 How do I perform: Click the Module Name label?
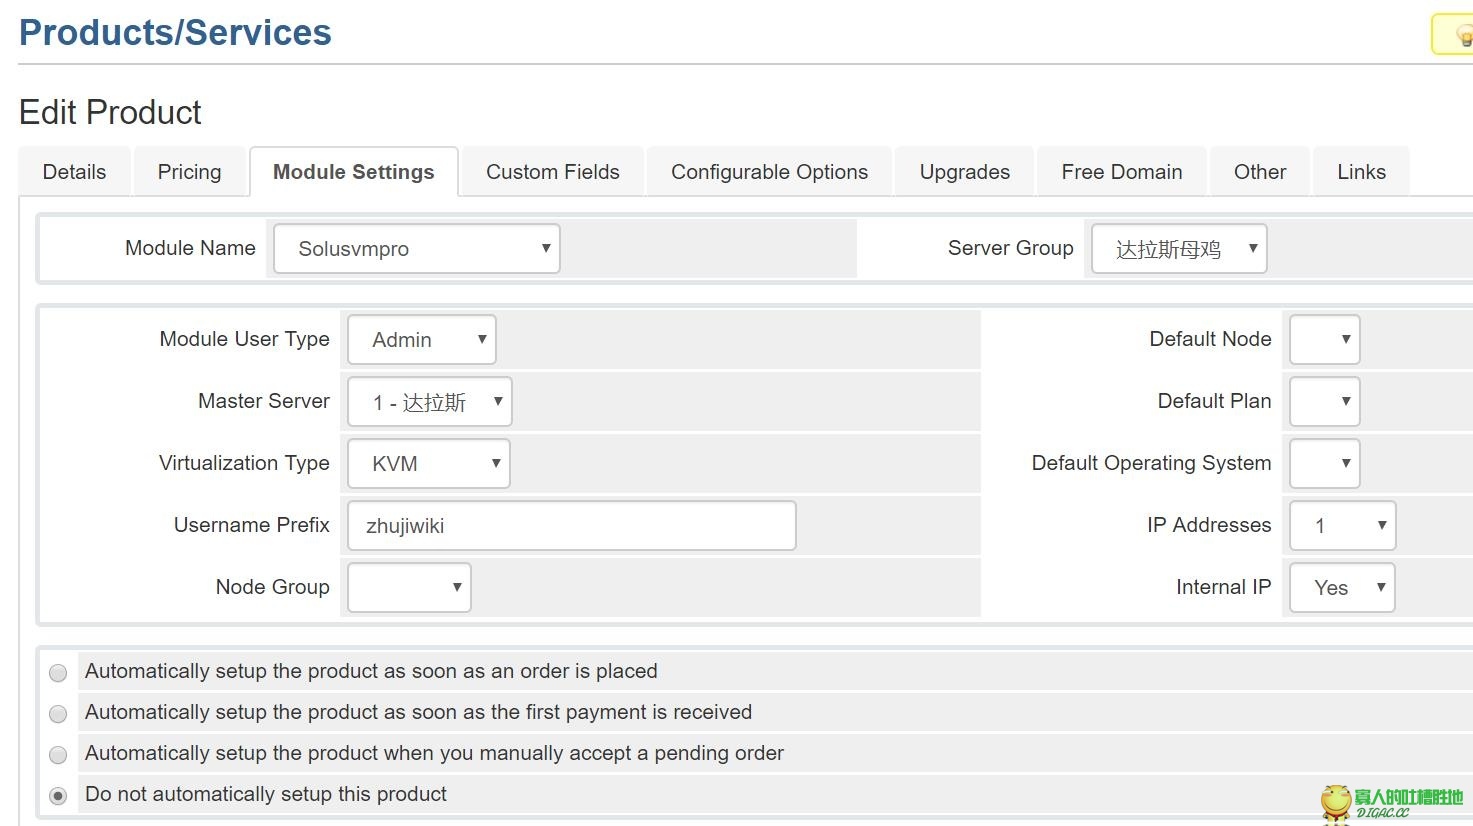tap(190, 248)
